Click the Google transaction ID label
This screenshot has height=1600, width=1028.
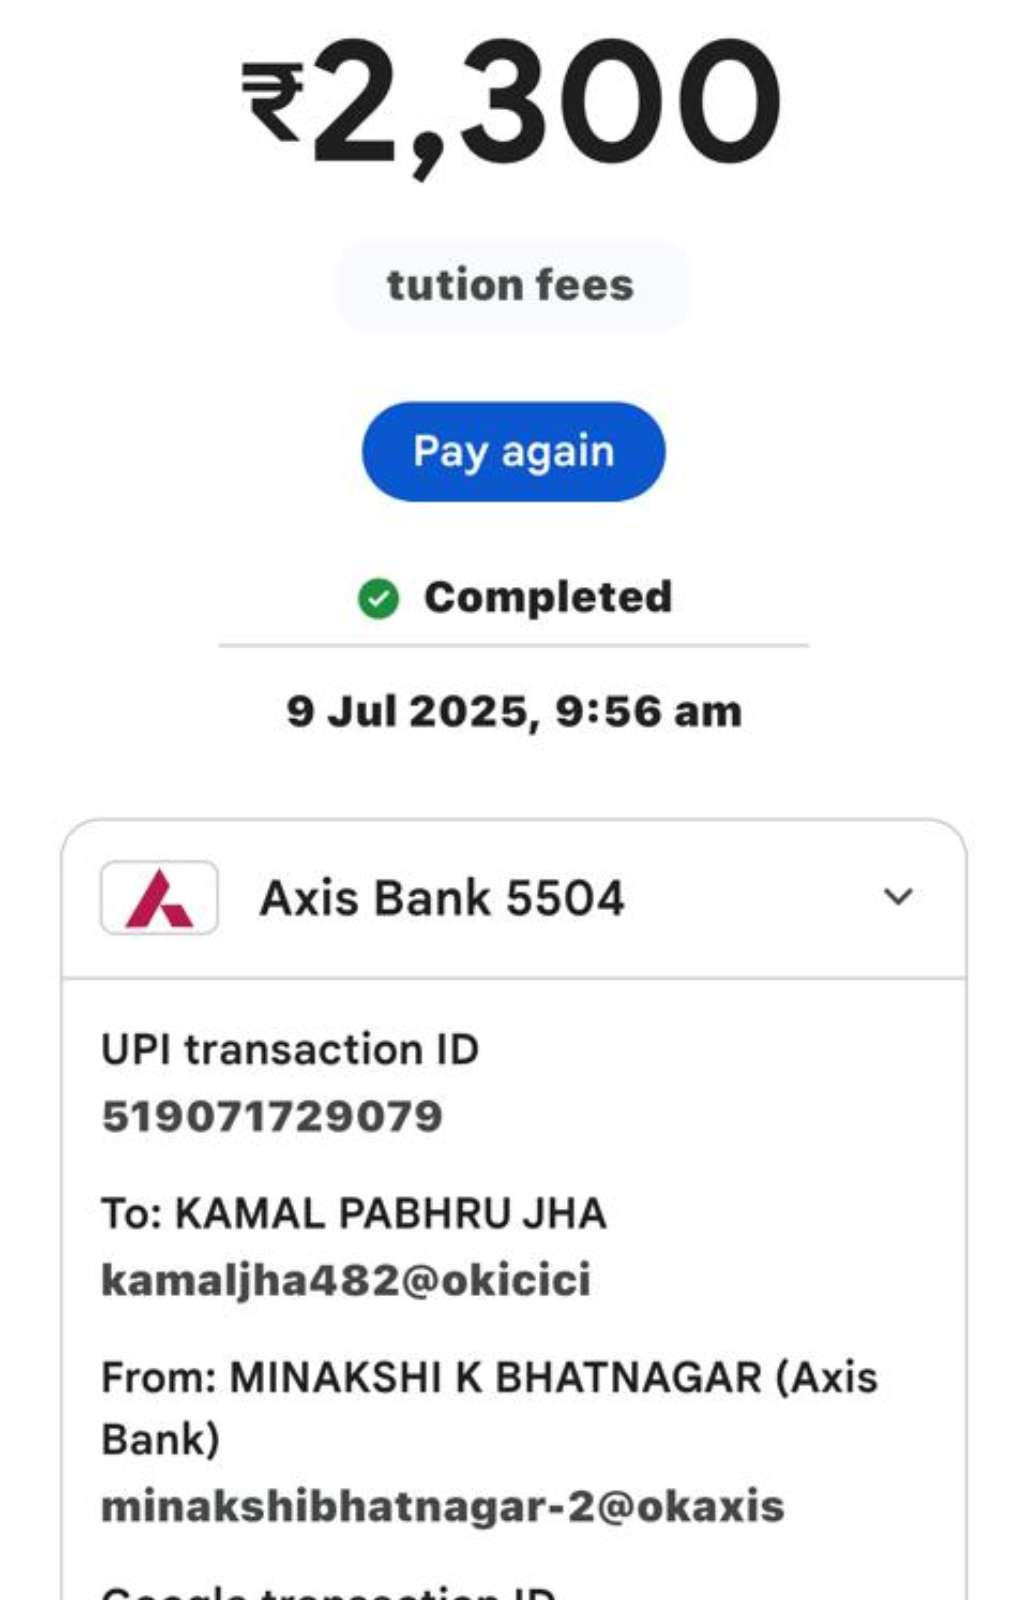coord(329,1591)
